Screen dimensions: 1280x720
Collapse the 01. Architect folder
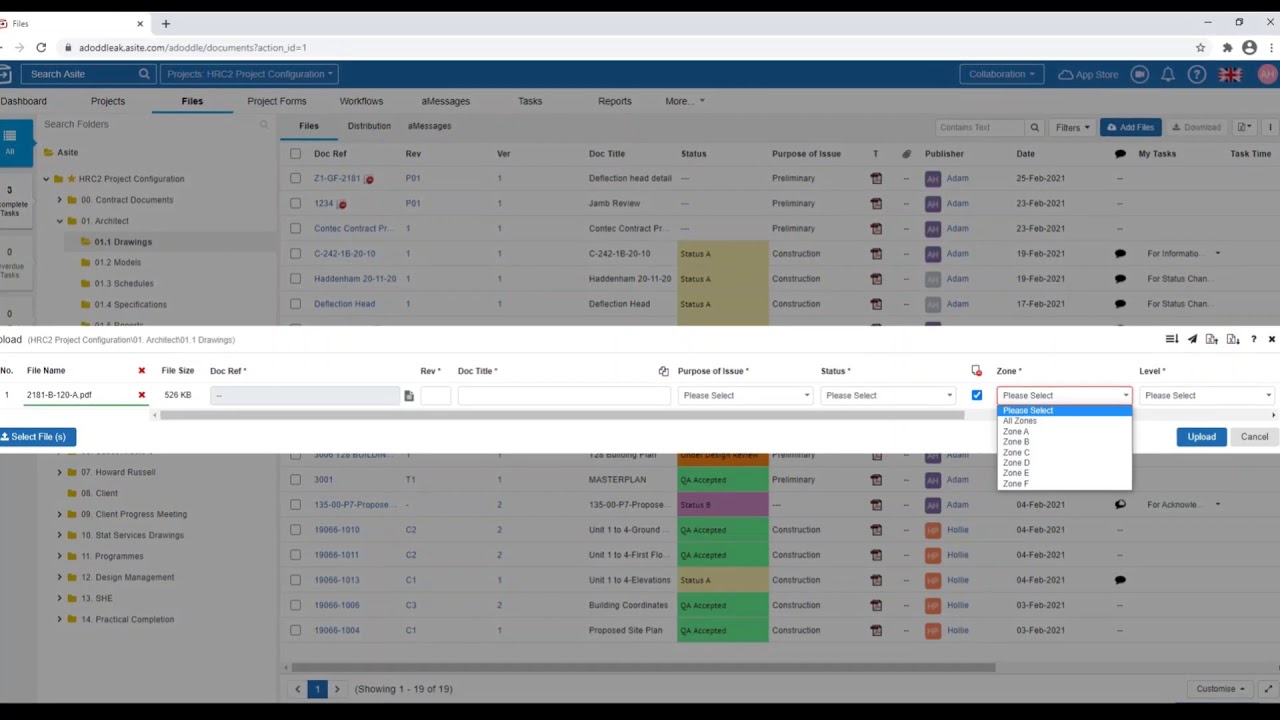[59, 221]
